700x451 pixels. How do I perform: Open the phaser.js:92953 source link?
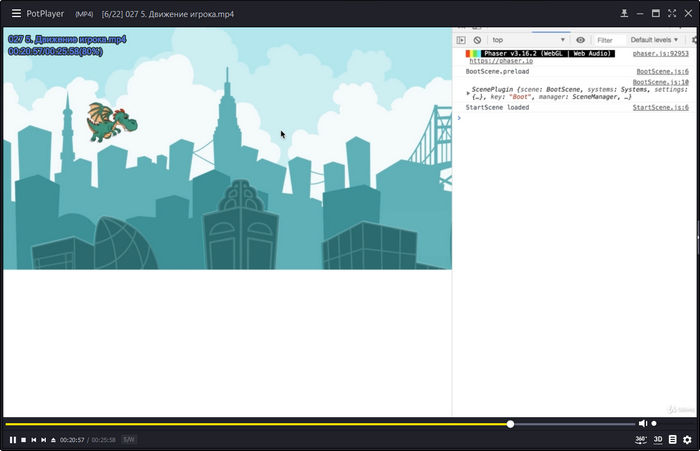pos(660,53)
